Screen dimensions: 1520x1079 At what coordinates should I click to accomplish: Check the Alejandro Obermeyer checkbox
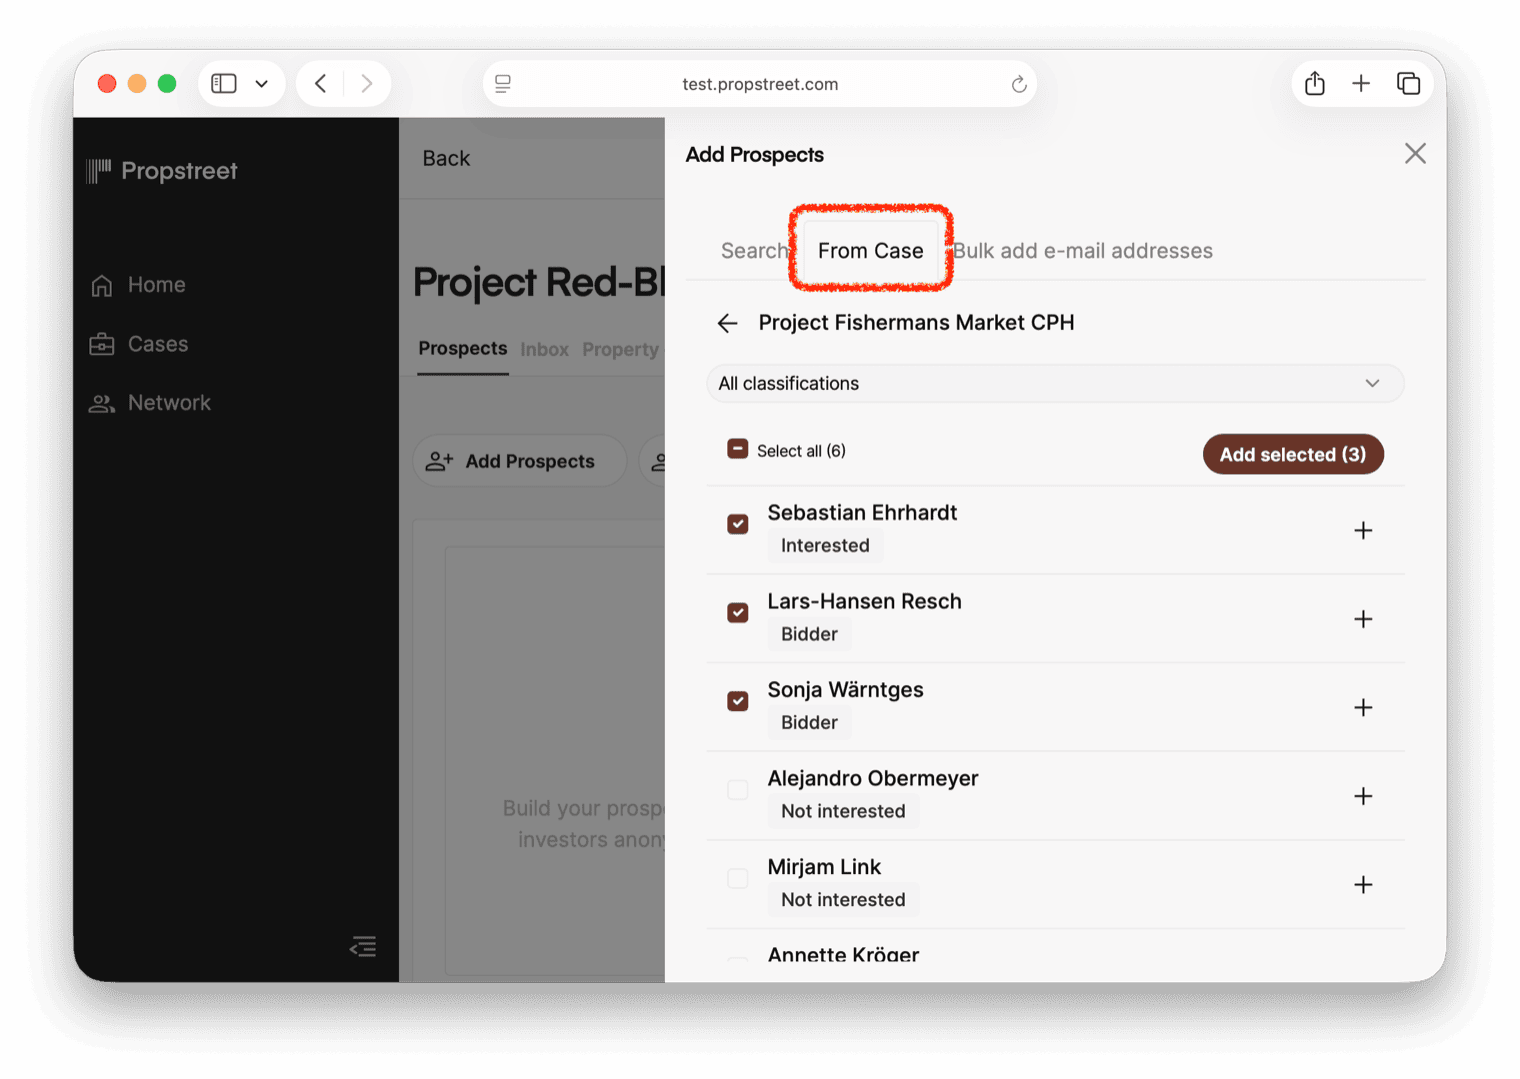click(738, 790)
